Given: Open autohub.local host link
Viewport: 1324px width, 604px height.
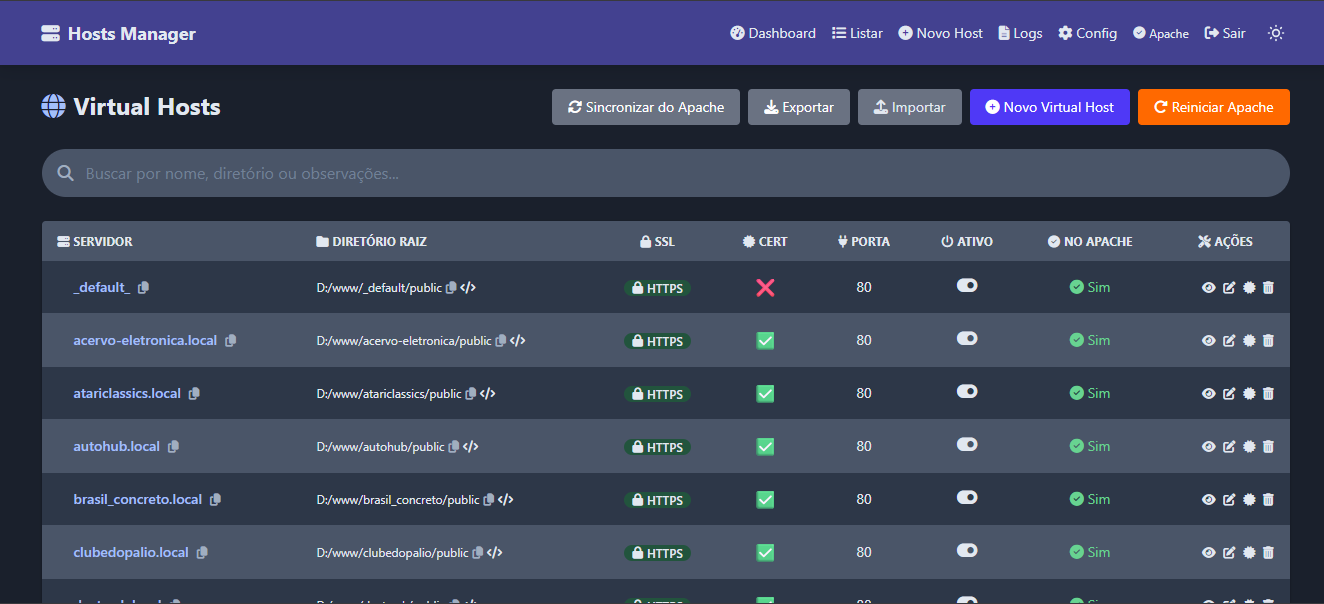Looking at the screenshot, I should pyautogui.click(x=117, y=447).
